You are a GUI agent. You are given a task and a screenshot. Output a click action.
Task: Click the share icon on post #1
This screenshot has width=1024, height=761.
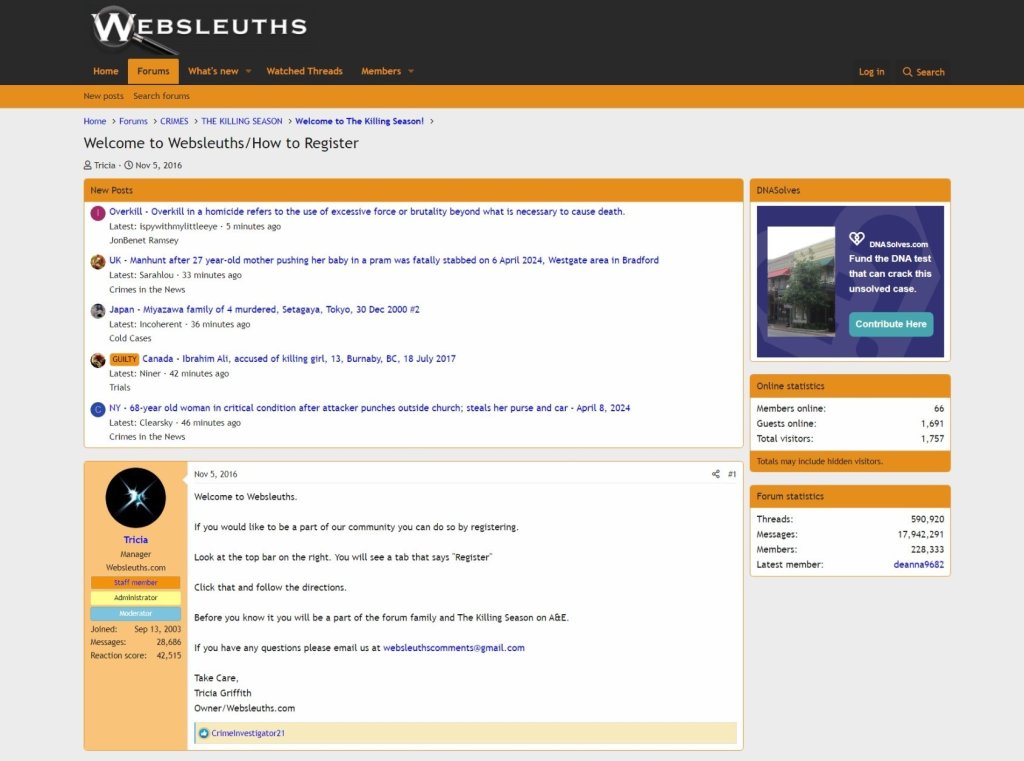tap(715, 474)
